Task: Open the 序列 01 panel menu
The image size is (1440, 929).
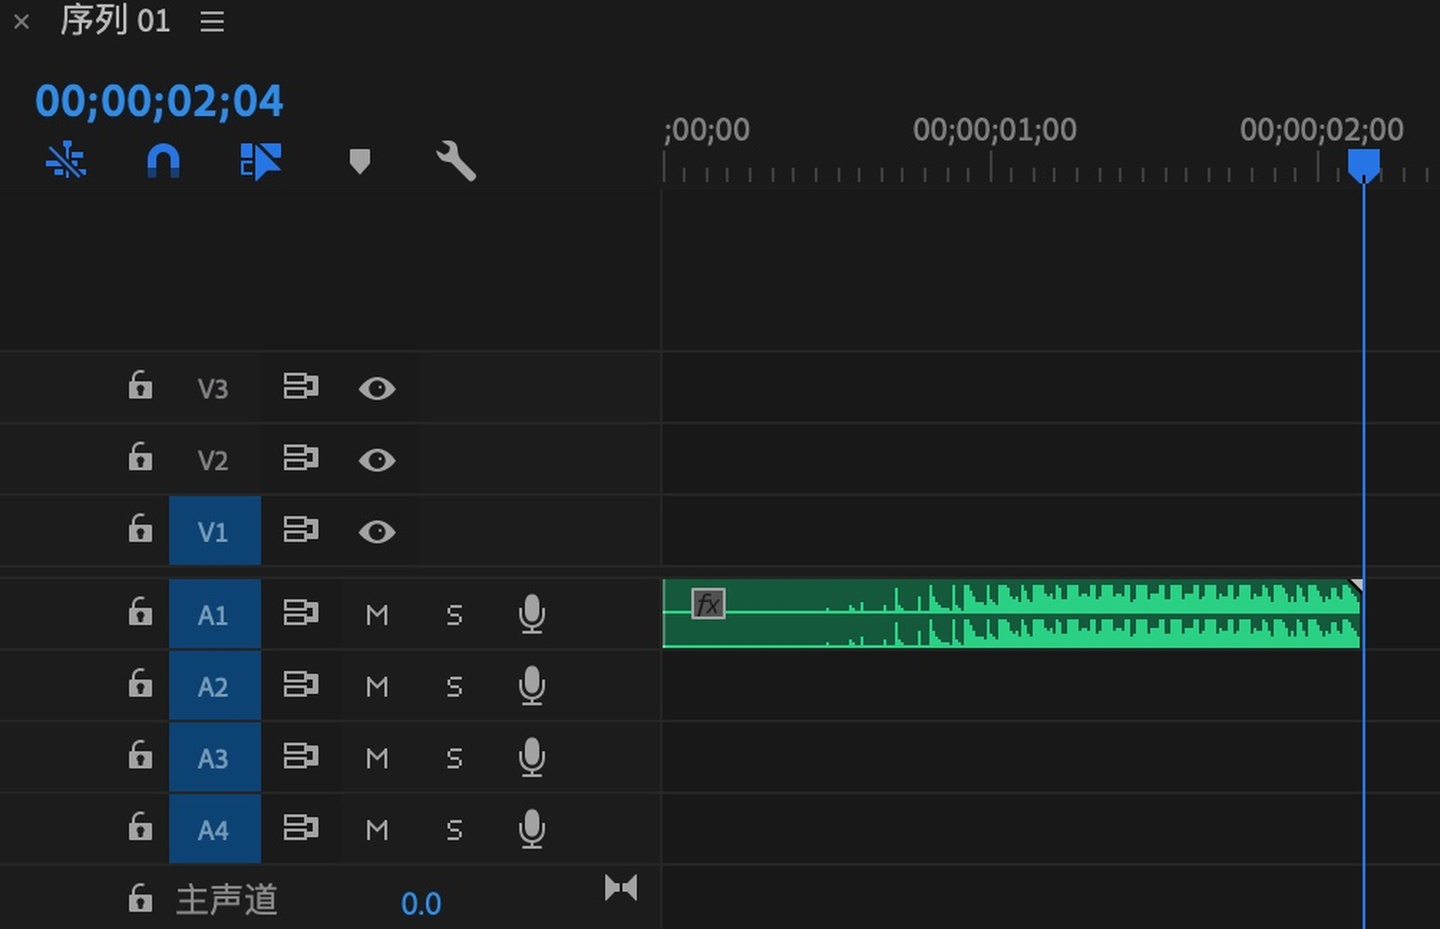Action: [211, 21]
